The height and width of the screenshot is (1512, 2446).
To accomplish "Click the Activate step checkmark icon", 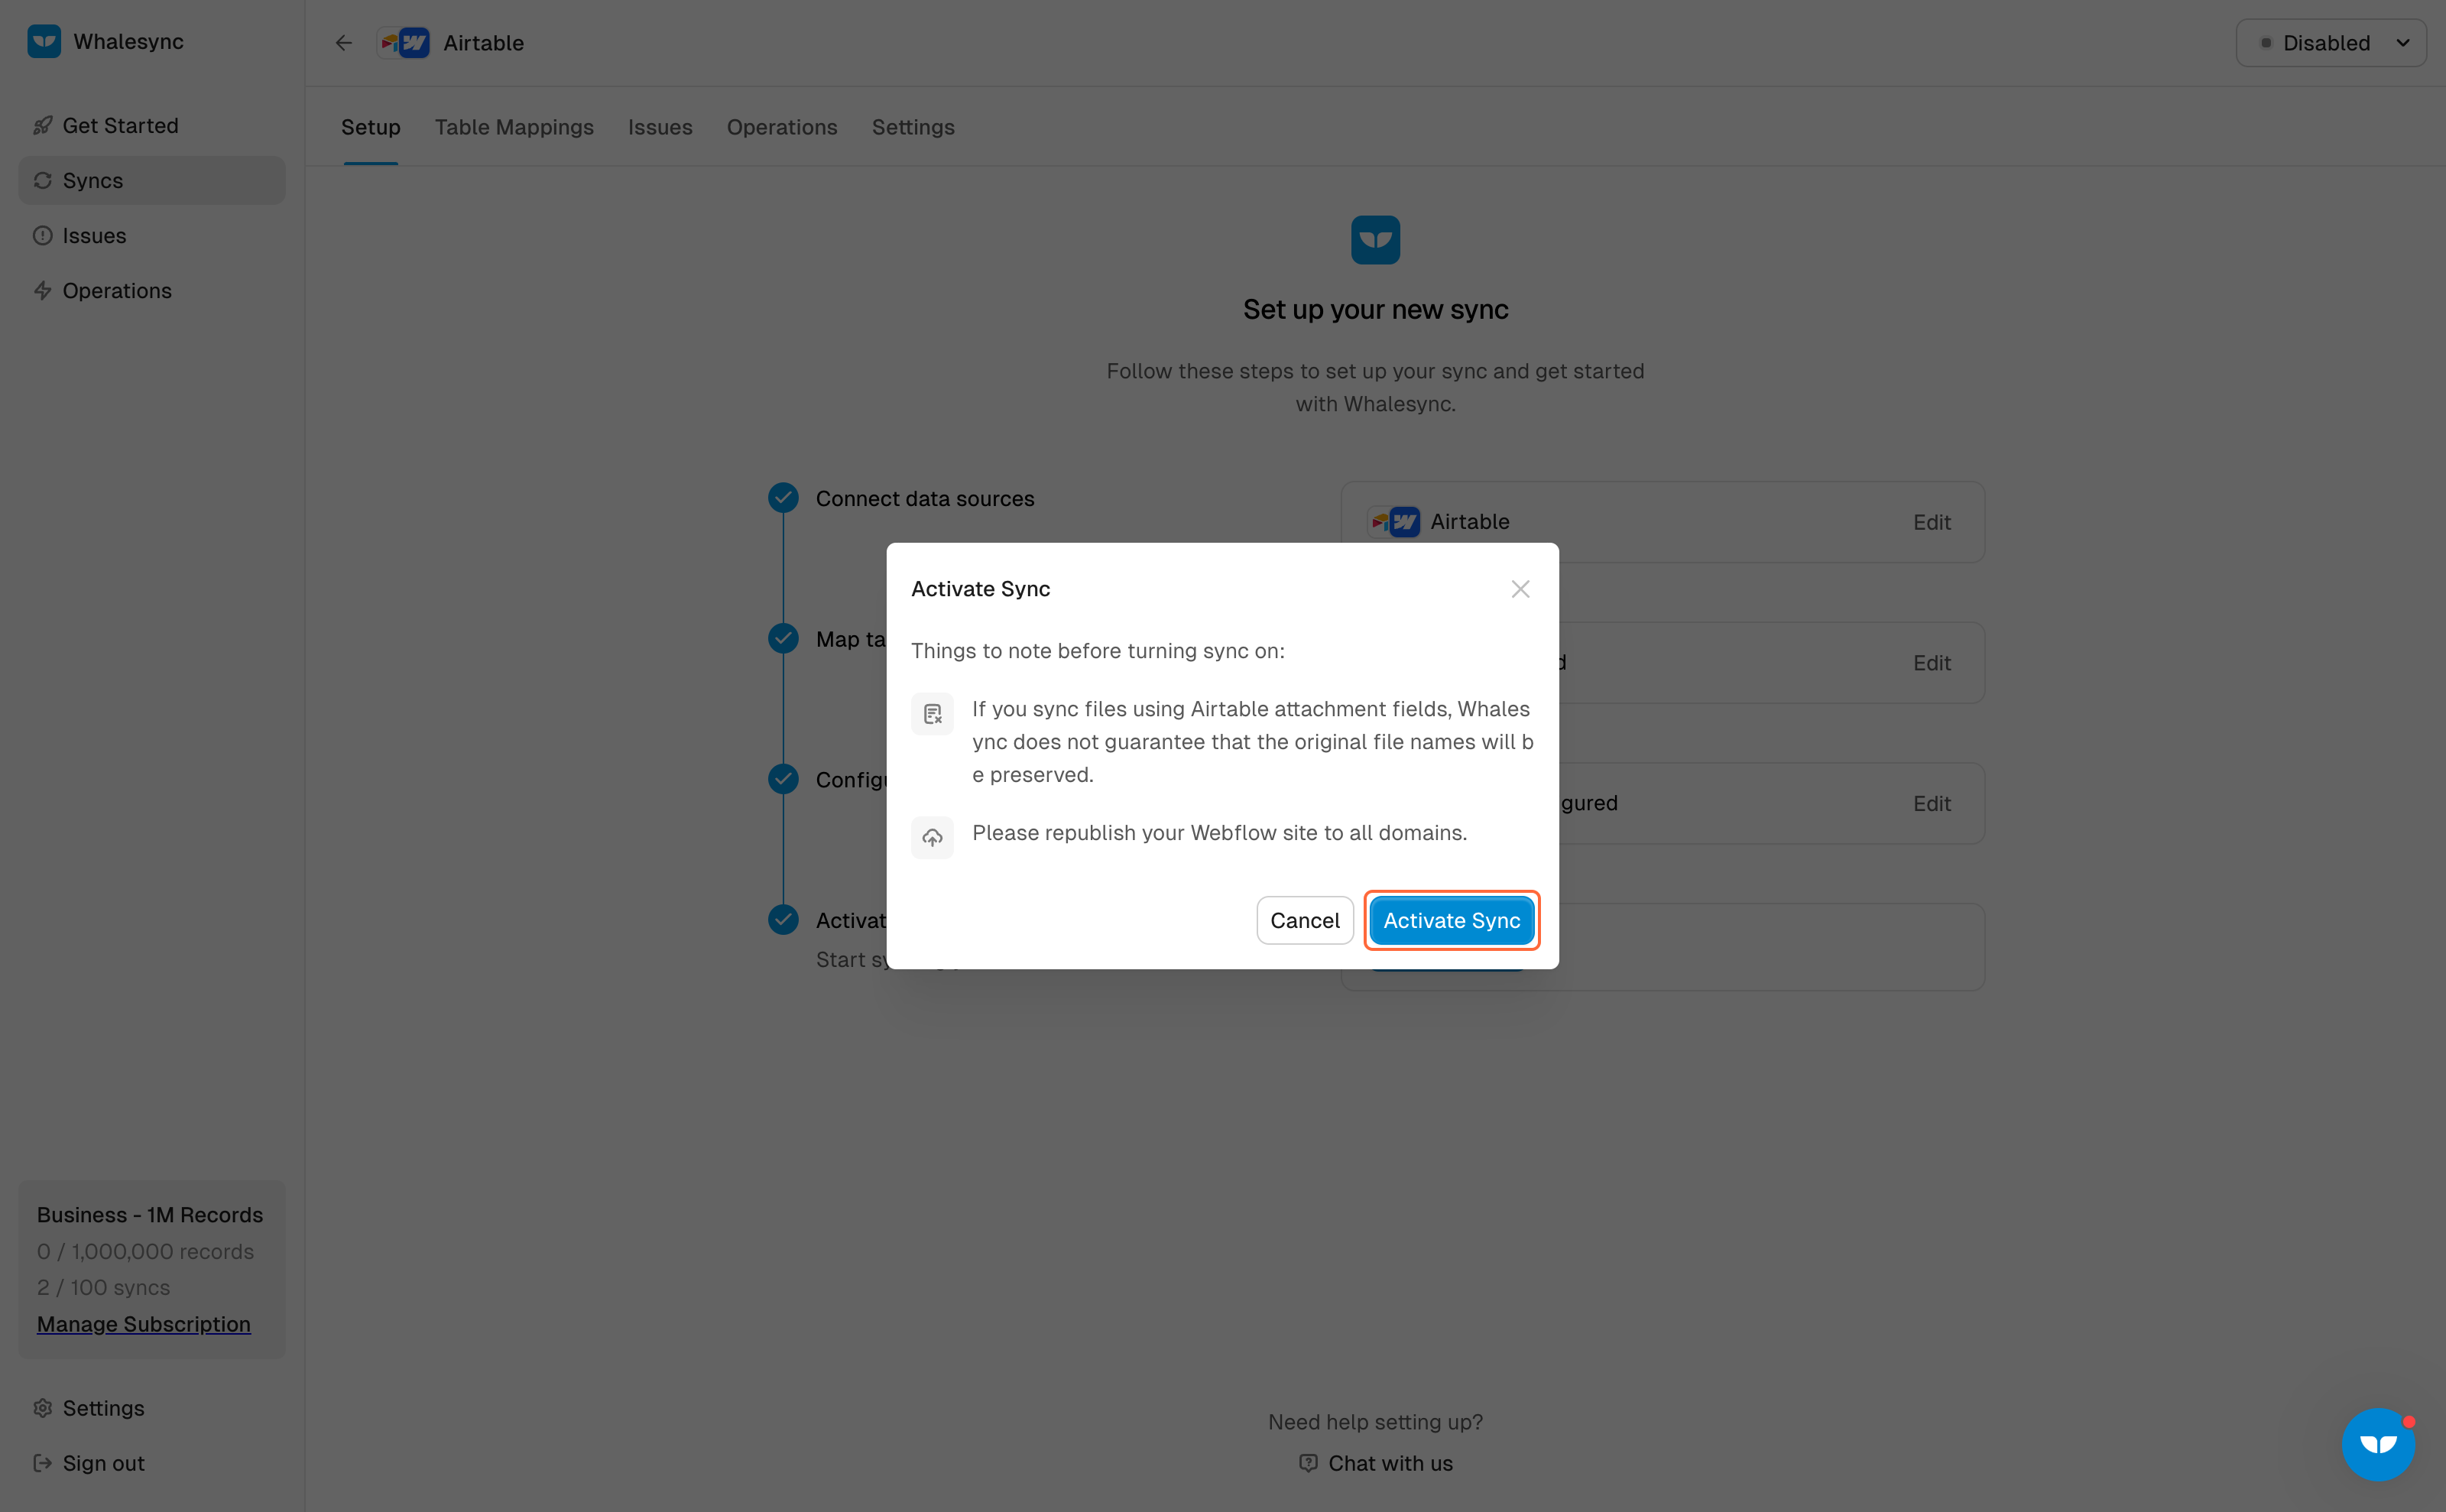I will click(783, 919).
